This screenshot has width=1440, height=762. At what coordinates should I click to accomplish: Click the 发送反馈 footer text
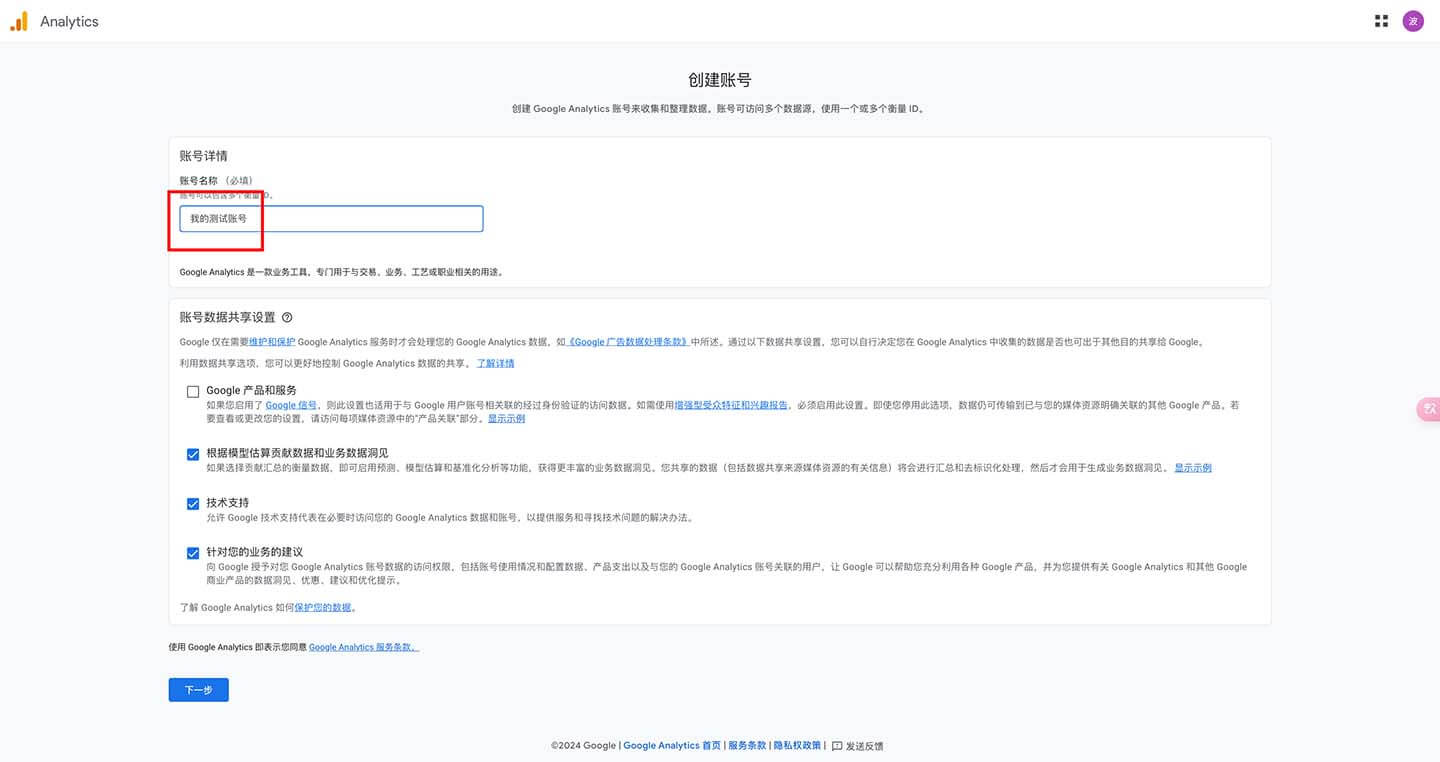864,746
